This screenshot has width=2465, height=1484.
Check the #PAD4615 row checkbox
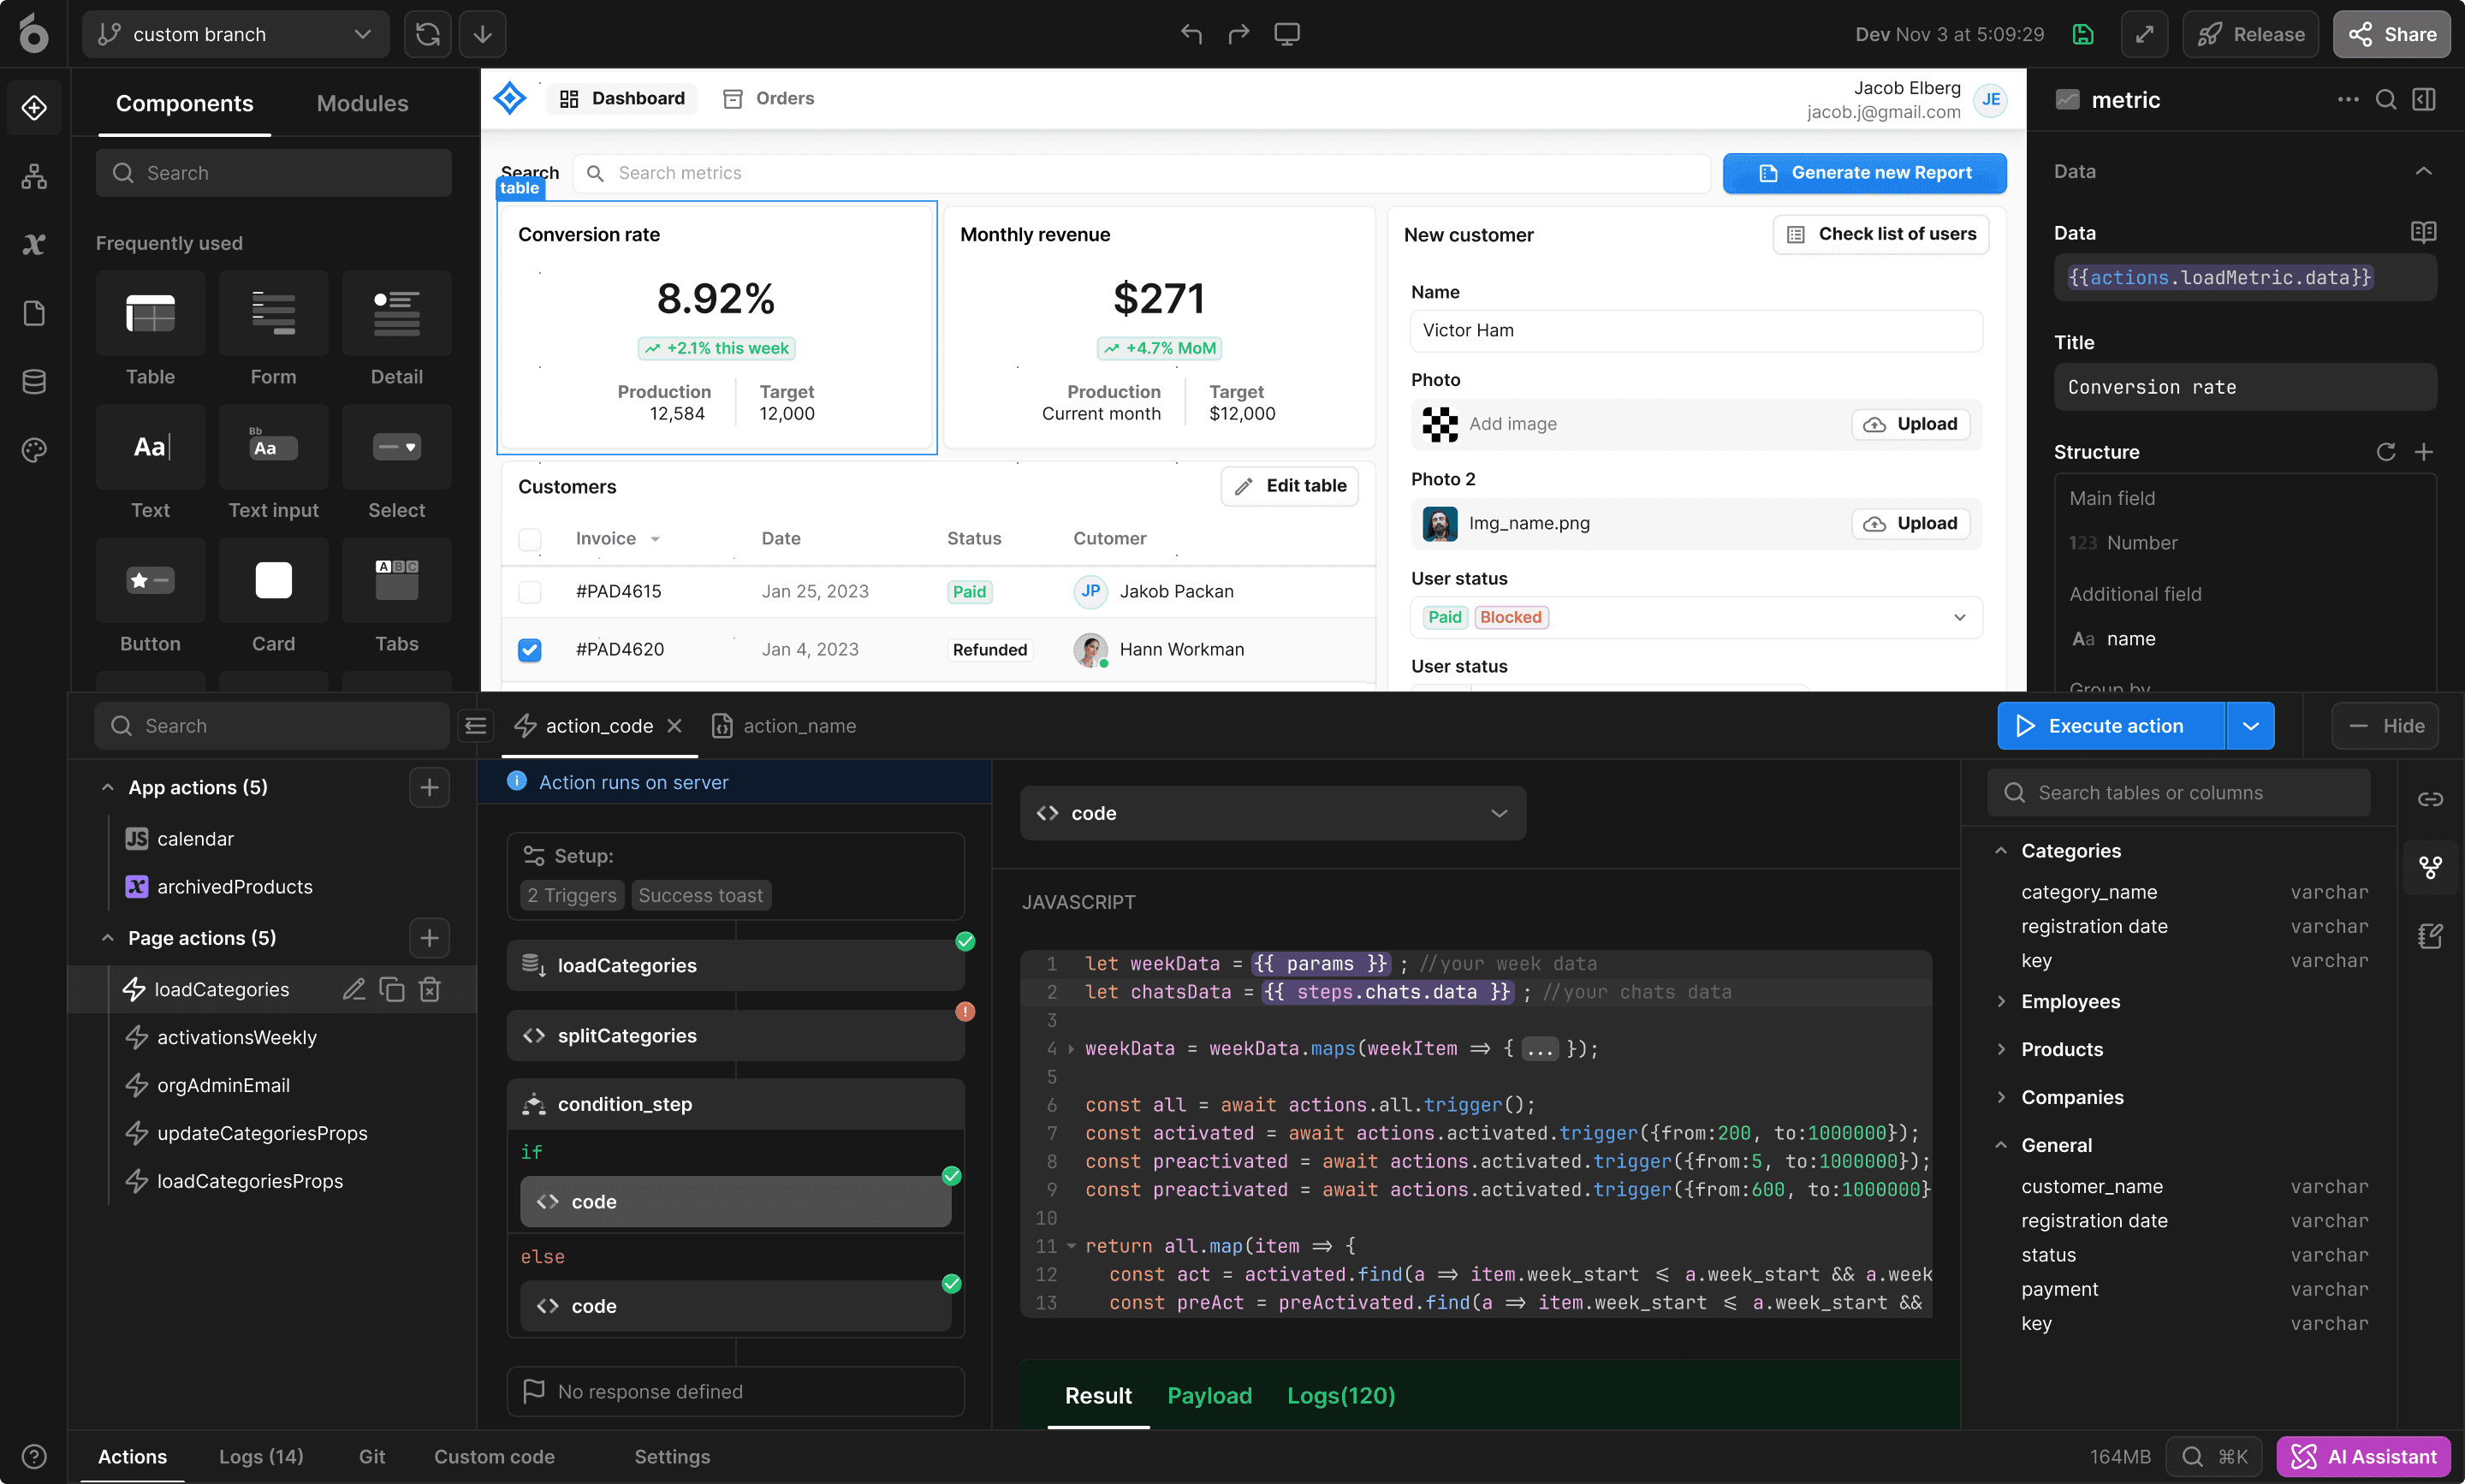pyautogui.click(x=530, y=592)
